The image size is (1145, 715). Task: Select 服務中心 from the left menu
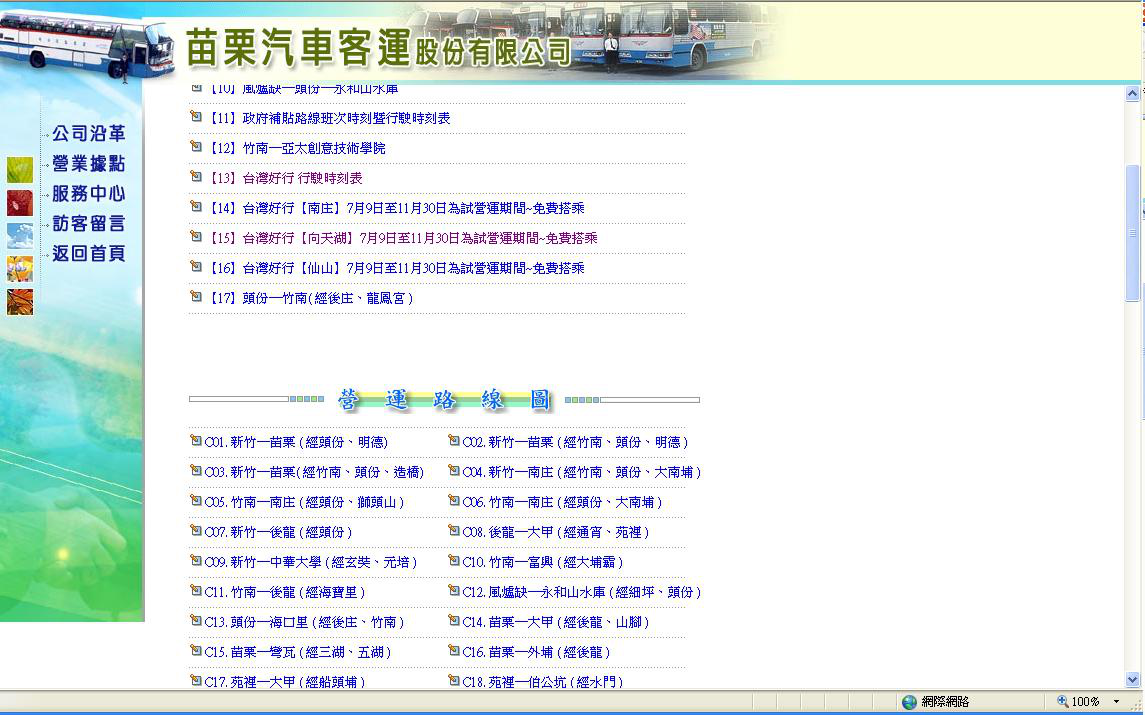point(88,194)
